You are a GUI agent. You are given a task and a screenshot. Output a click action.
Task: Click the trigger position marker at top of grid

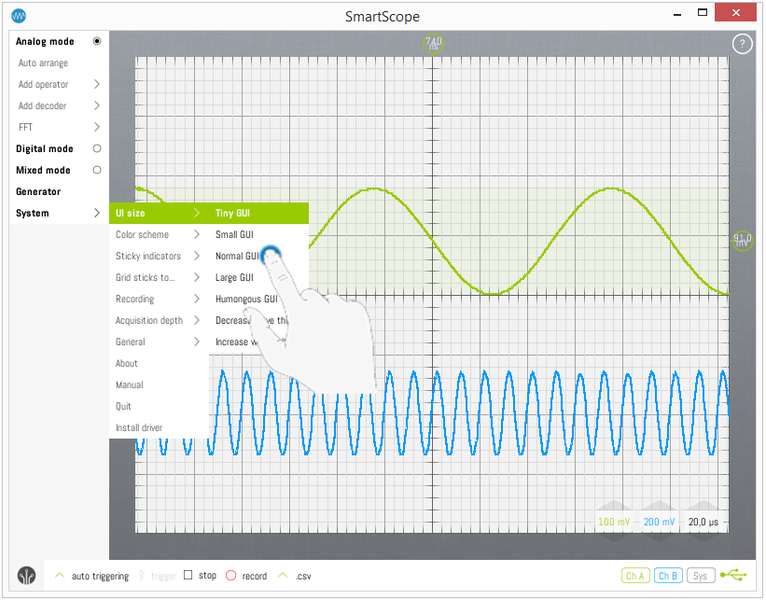(433, 43)
